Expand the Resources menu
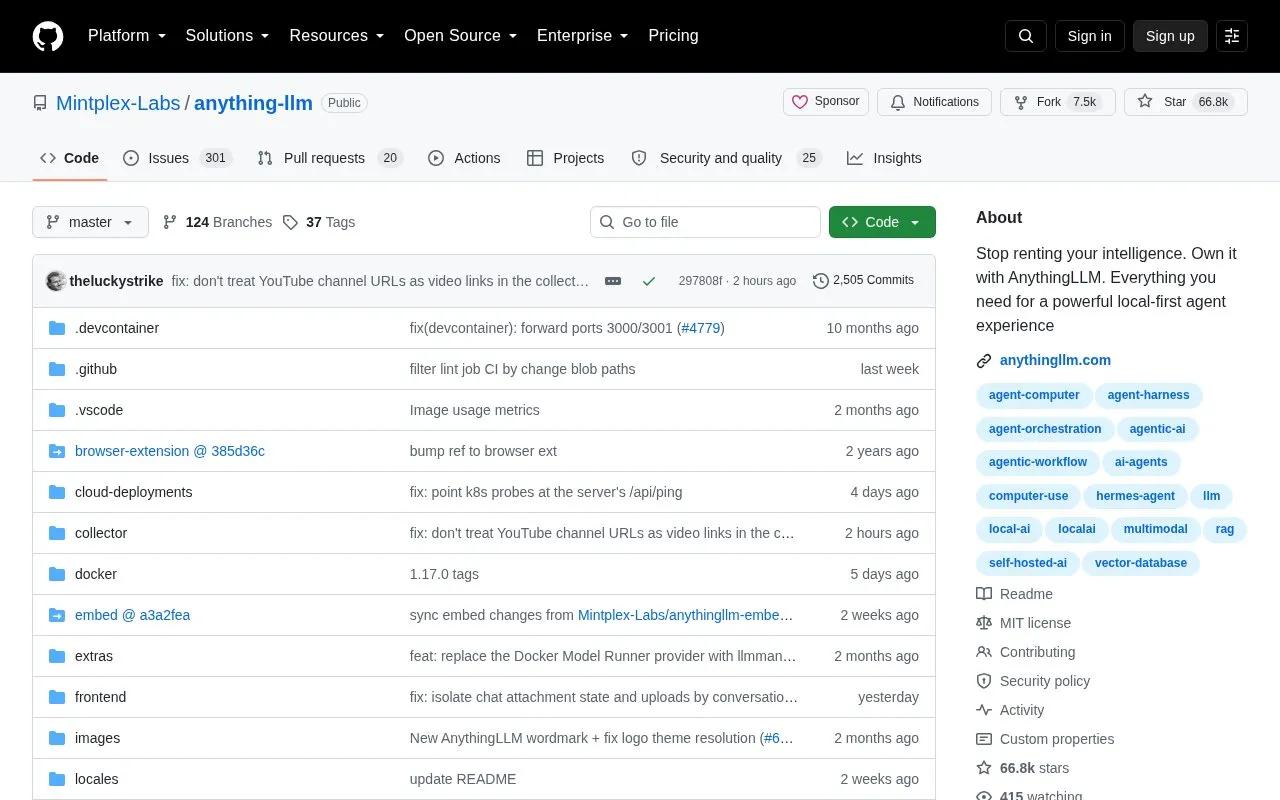 click(337, 36)
